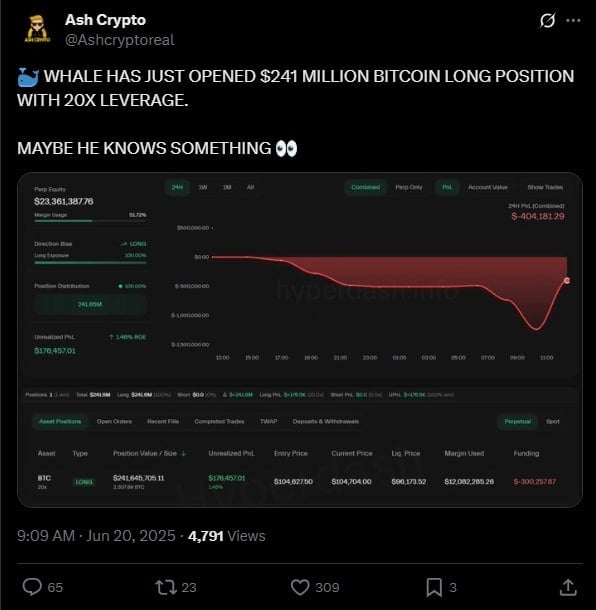Image resolution: width=596 pixels, height=610 pixels.
Task: Select the 24H time range
Action: [x=177, y=187]
